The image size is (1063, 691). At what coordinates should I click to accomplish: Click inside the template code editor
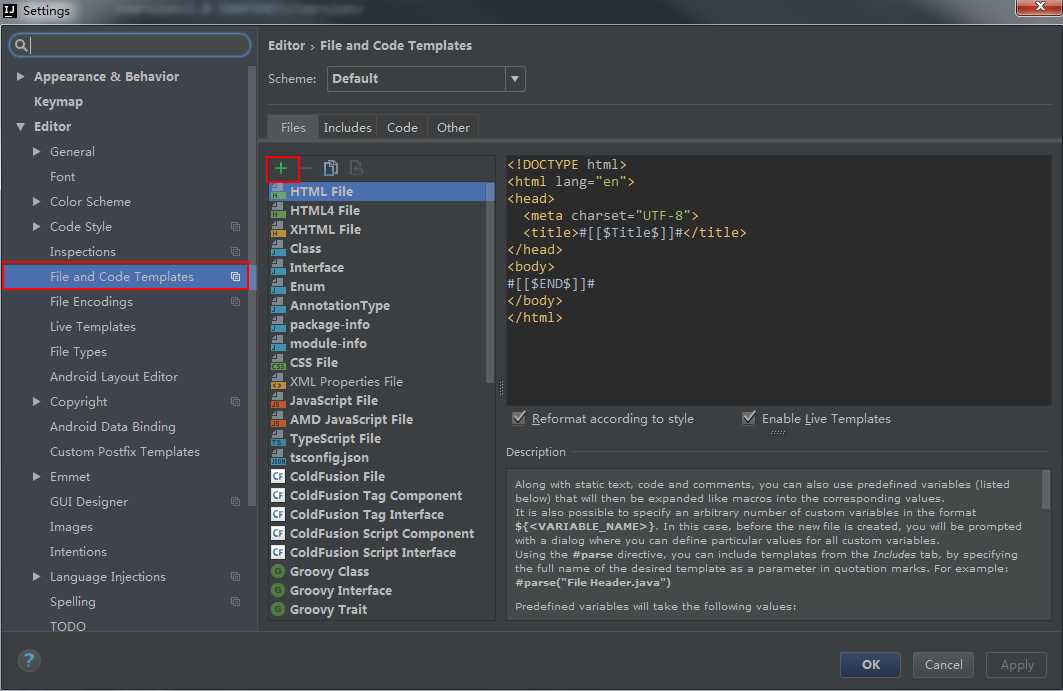point(778,280)
